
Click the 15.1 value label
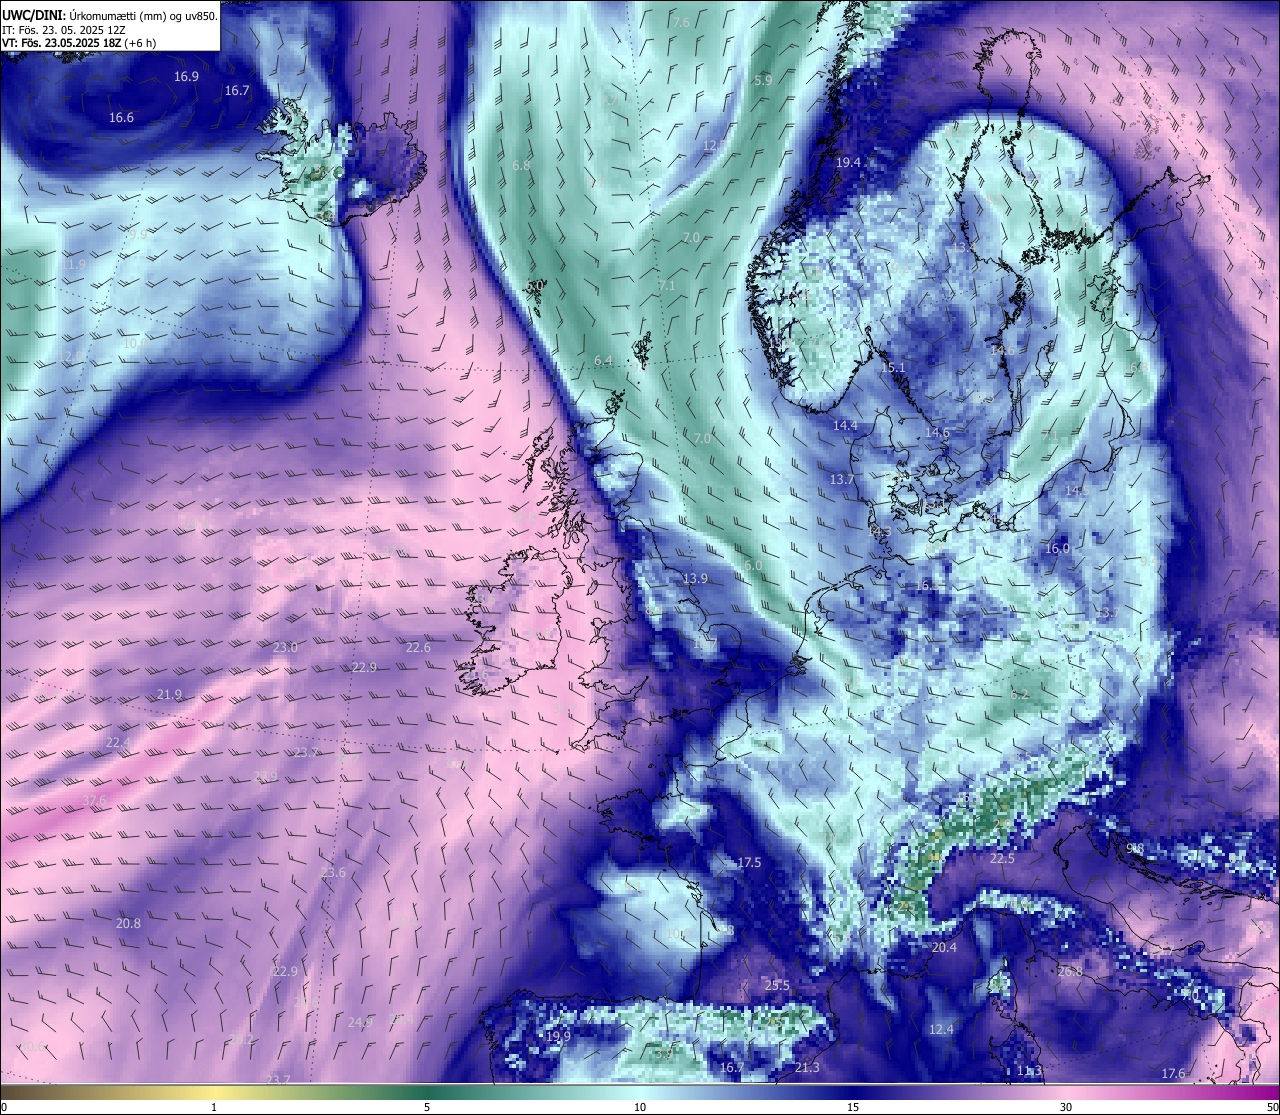point(892,367)
